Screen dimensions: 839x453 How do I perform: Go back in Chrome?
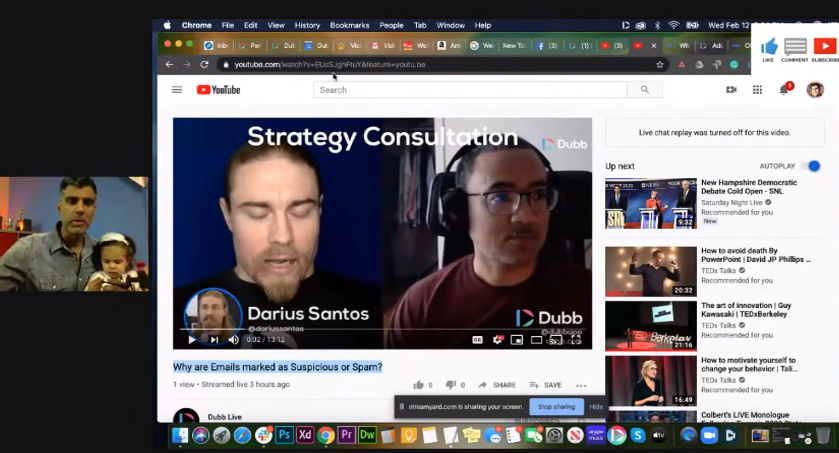pos(169,64)
